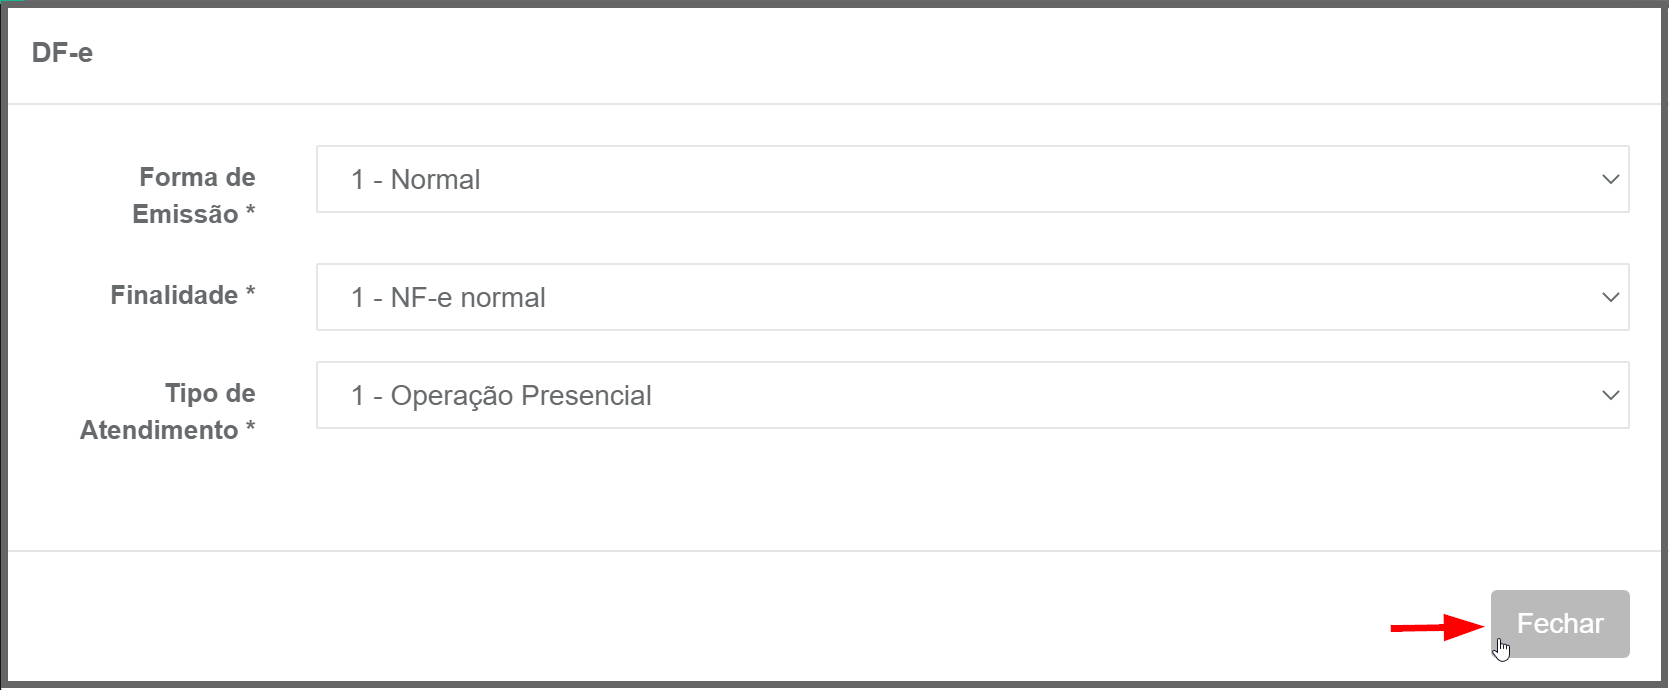Screen dimensions: 1669x690
Task: Click the required asterisk beside Finalidade
Action: (x=250, y=292)
